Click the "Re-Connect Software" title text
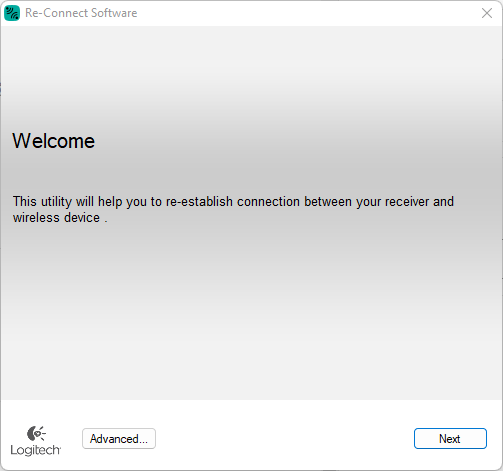The width and height of the screenshot is (503, 471). [81, 13]
